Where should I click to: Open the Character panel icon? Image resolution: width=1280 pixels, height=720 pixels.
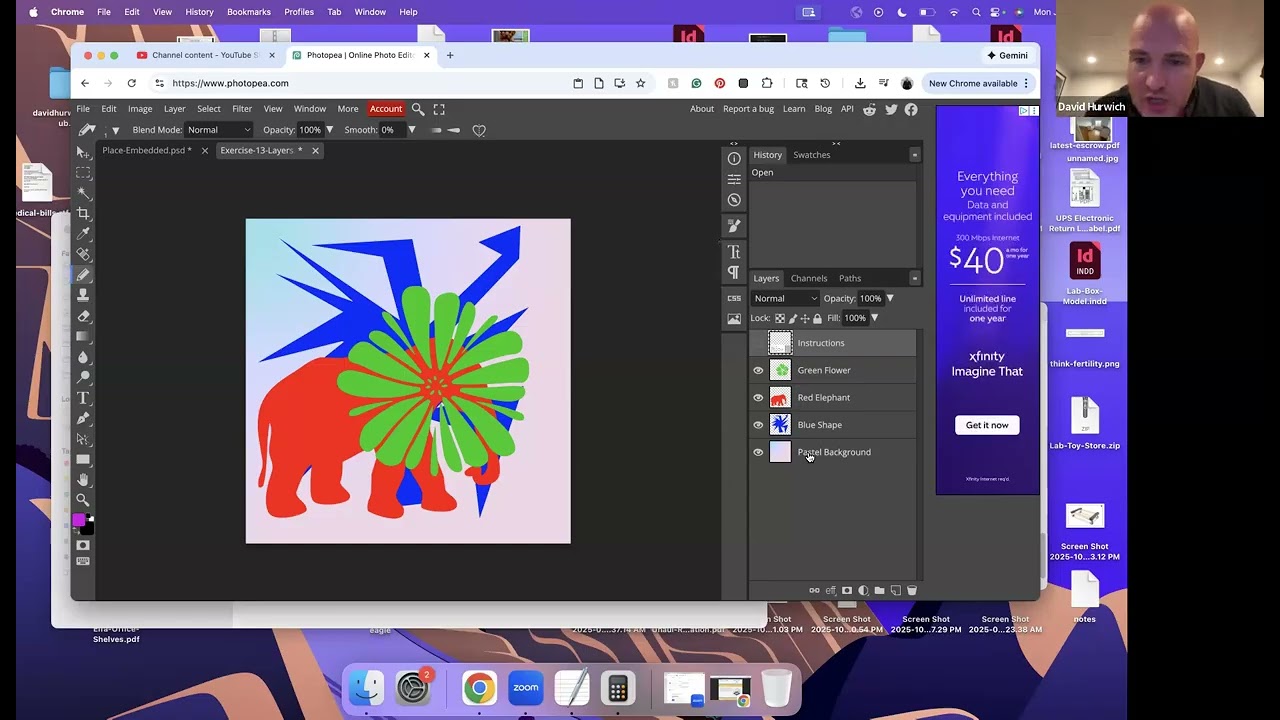point(734,252)
